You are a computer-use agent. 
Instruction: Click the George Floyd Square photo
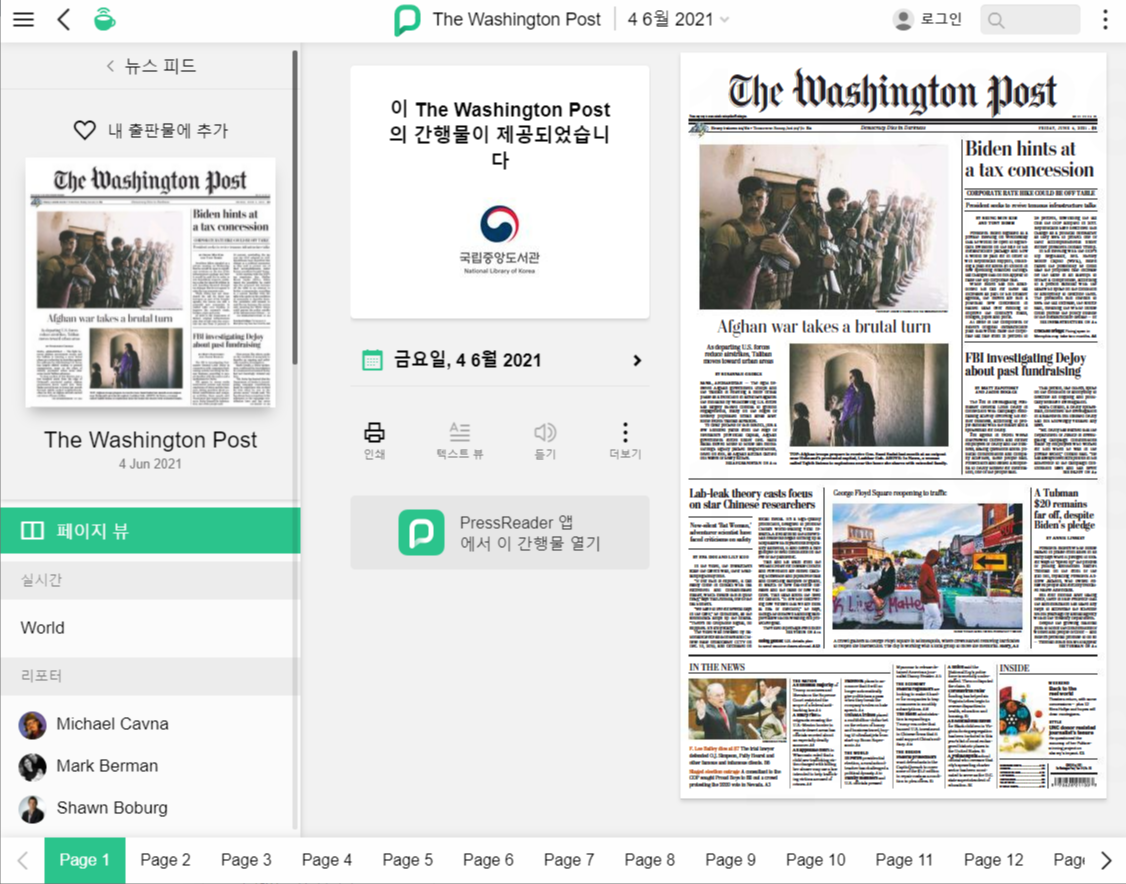tap(927, 567)
